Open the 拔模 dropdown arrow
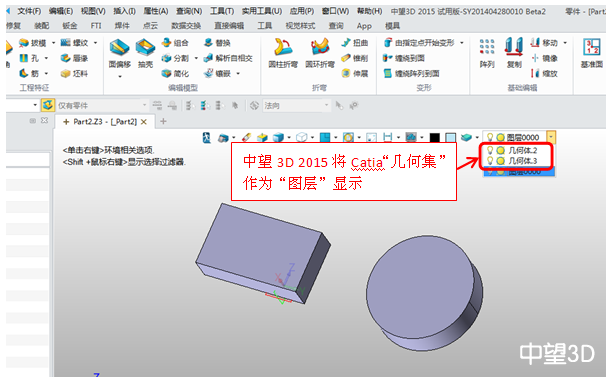Screen dimensions: 609x380 (x=54, y=43)
